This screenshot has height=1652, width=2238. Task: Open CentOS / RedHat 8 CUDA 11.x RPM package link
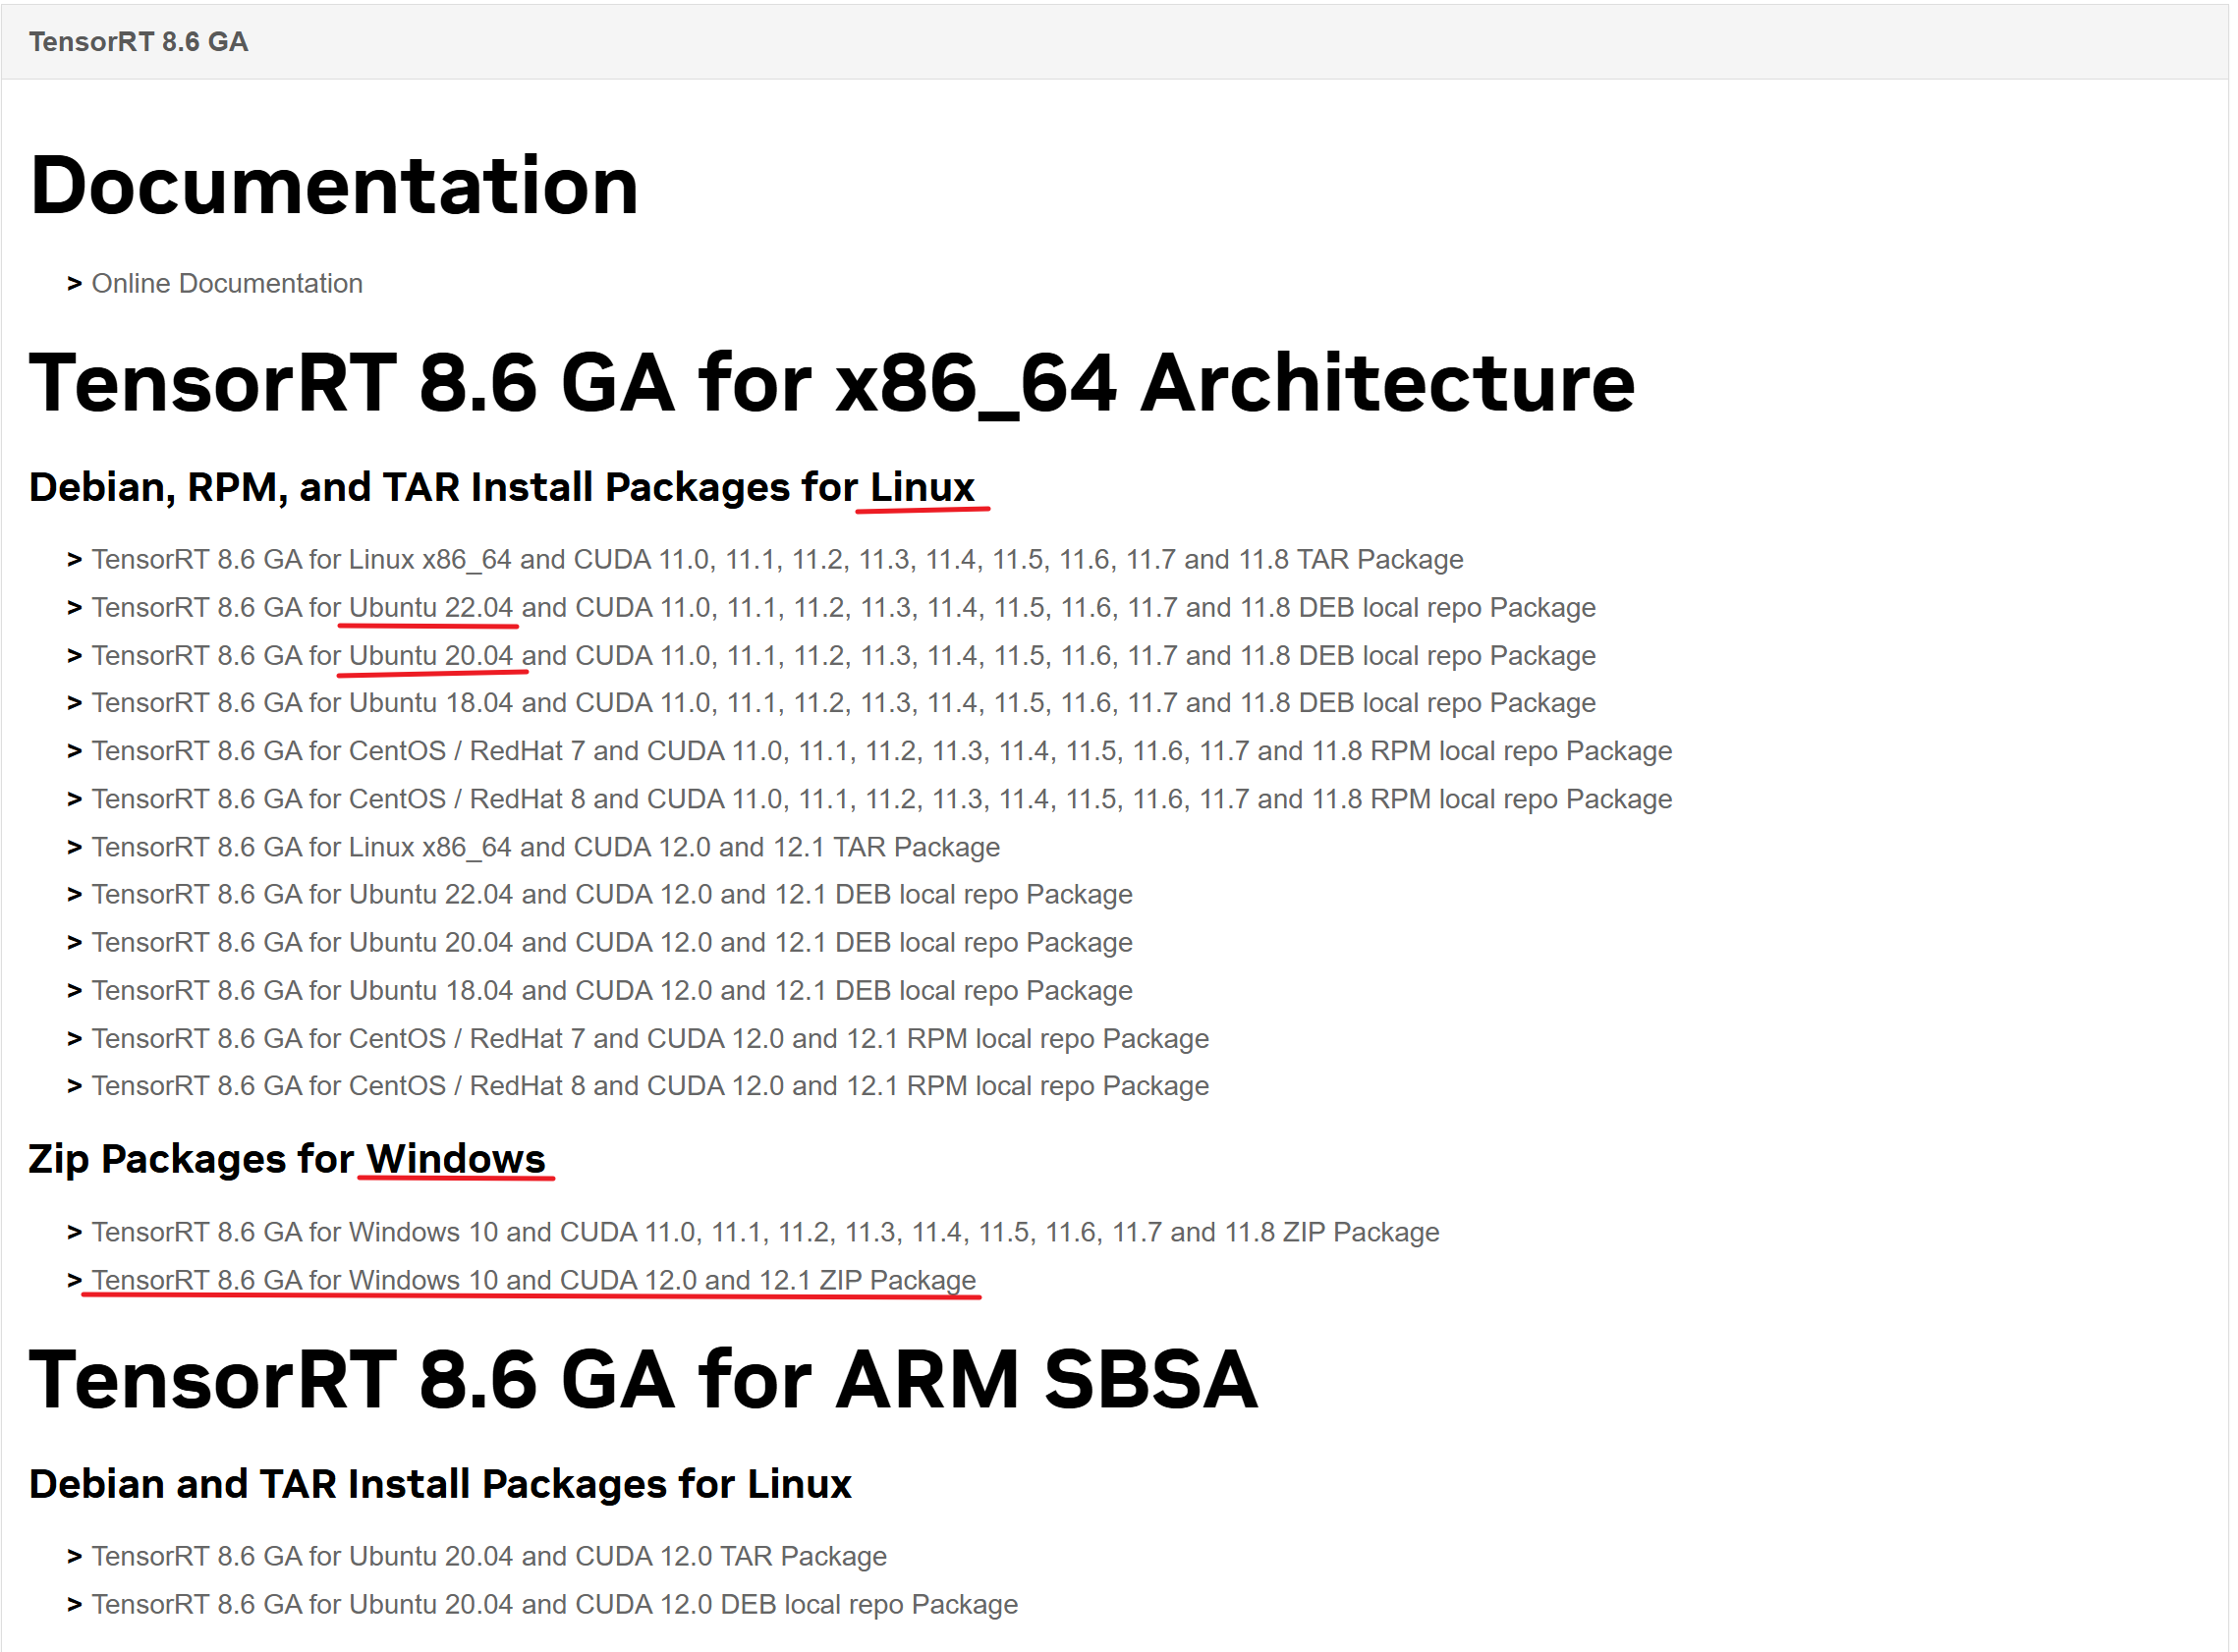coord(881,799)
